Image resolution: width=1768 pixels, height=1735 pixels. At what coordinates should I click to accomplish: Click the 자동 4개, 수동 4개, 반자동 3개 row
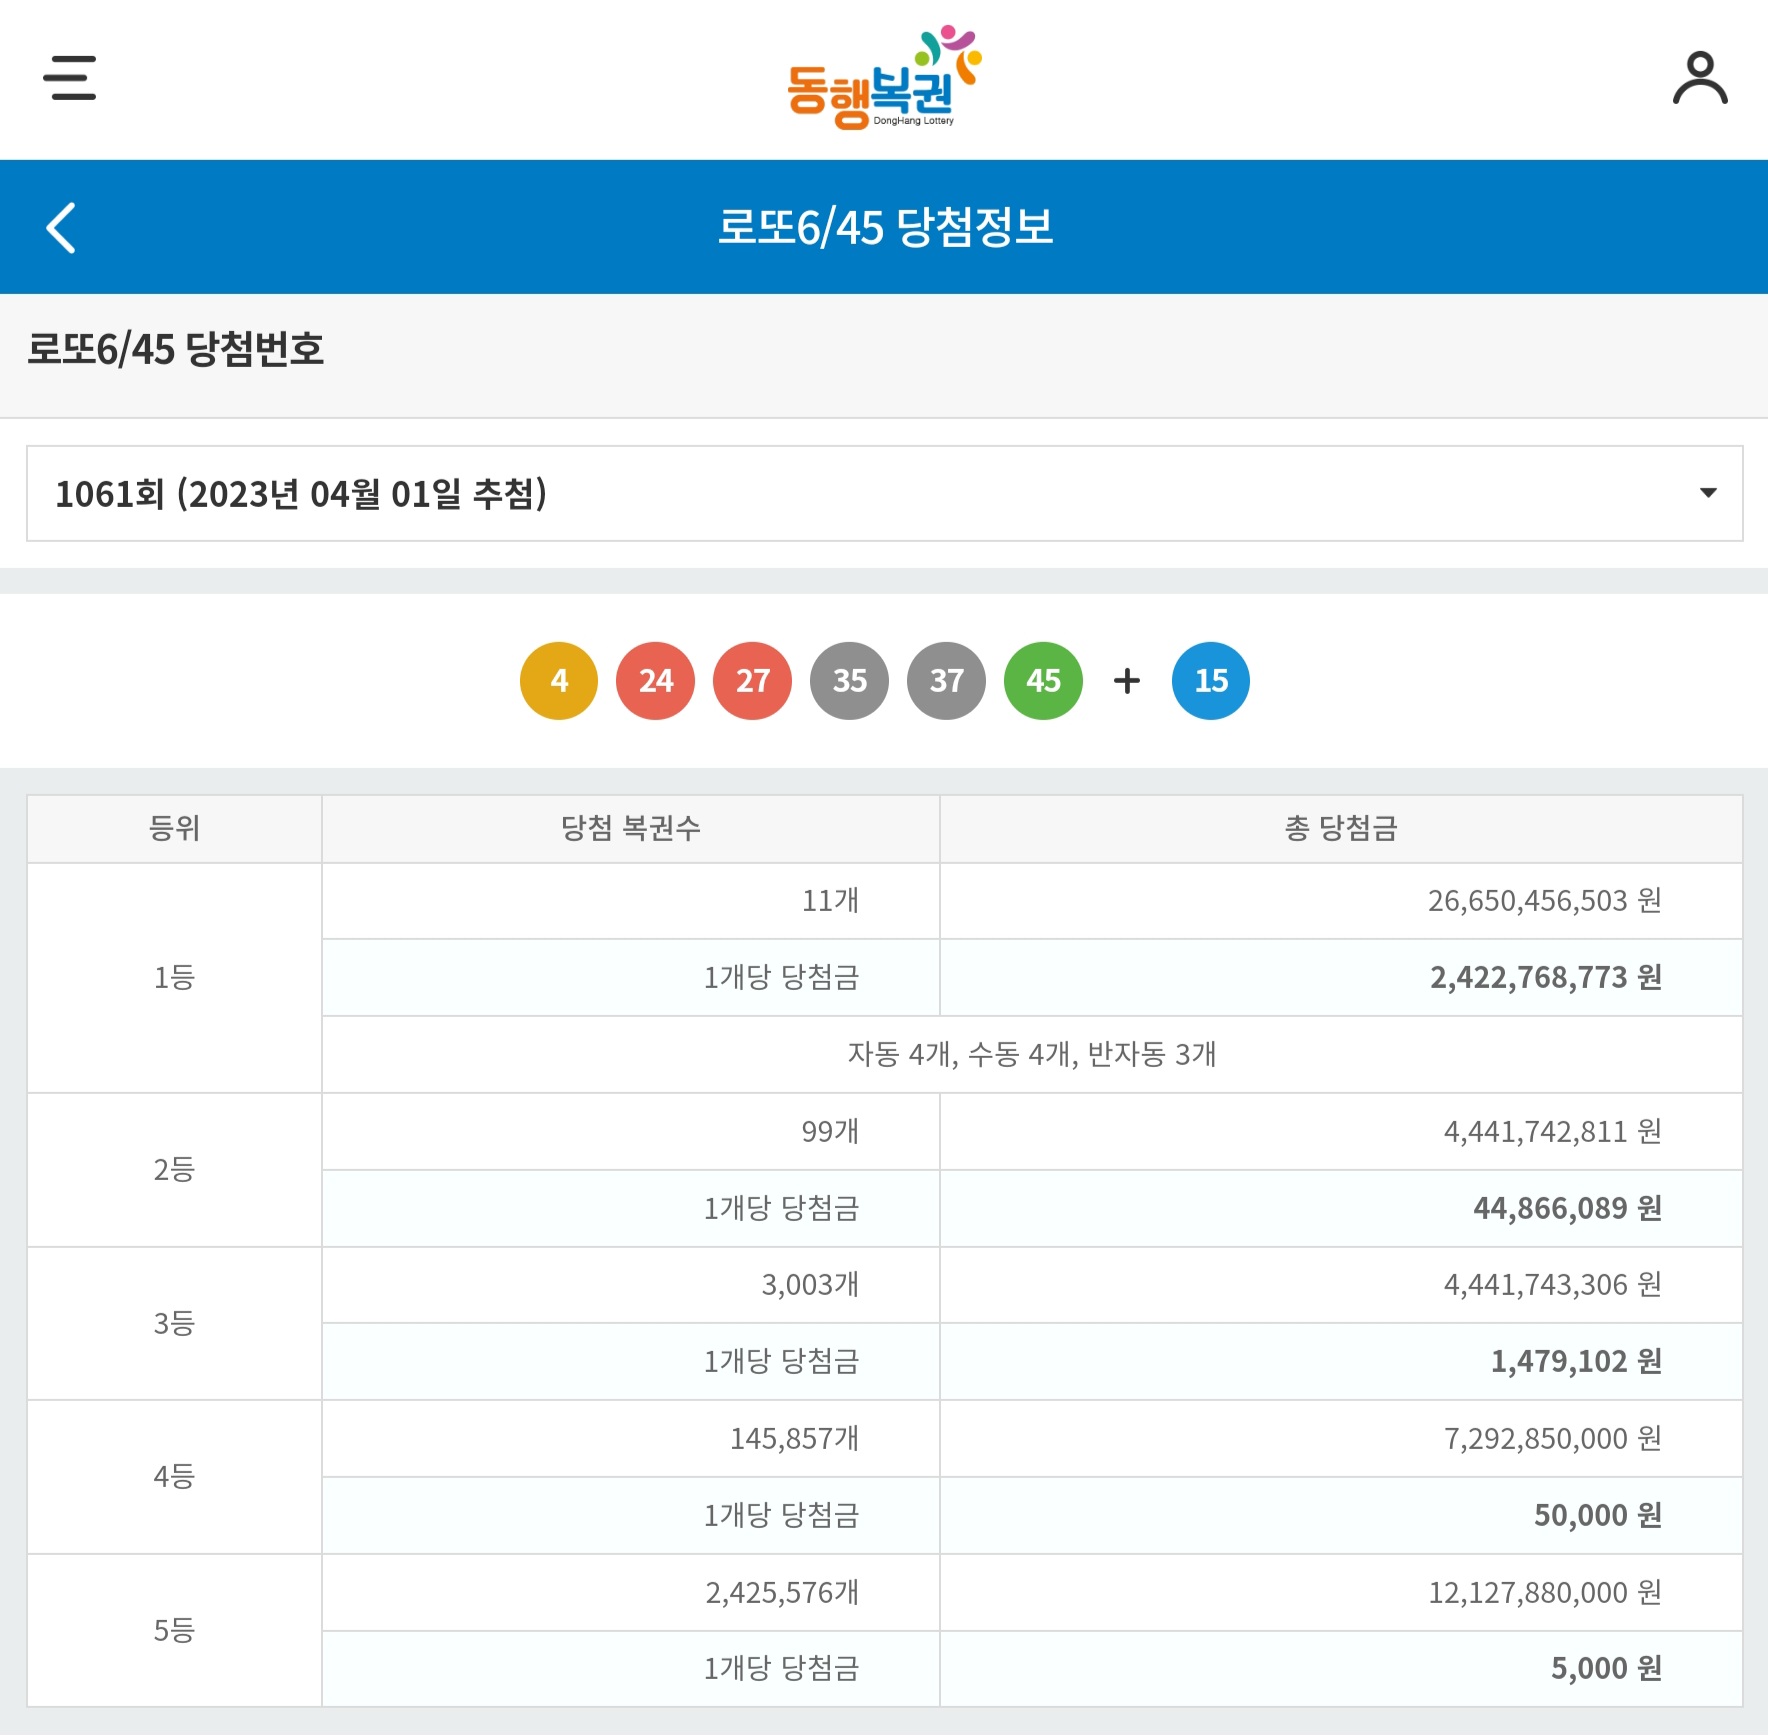coord(1032,1055)
